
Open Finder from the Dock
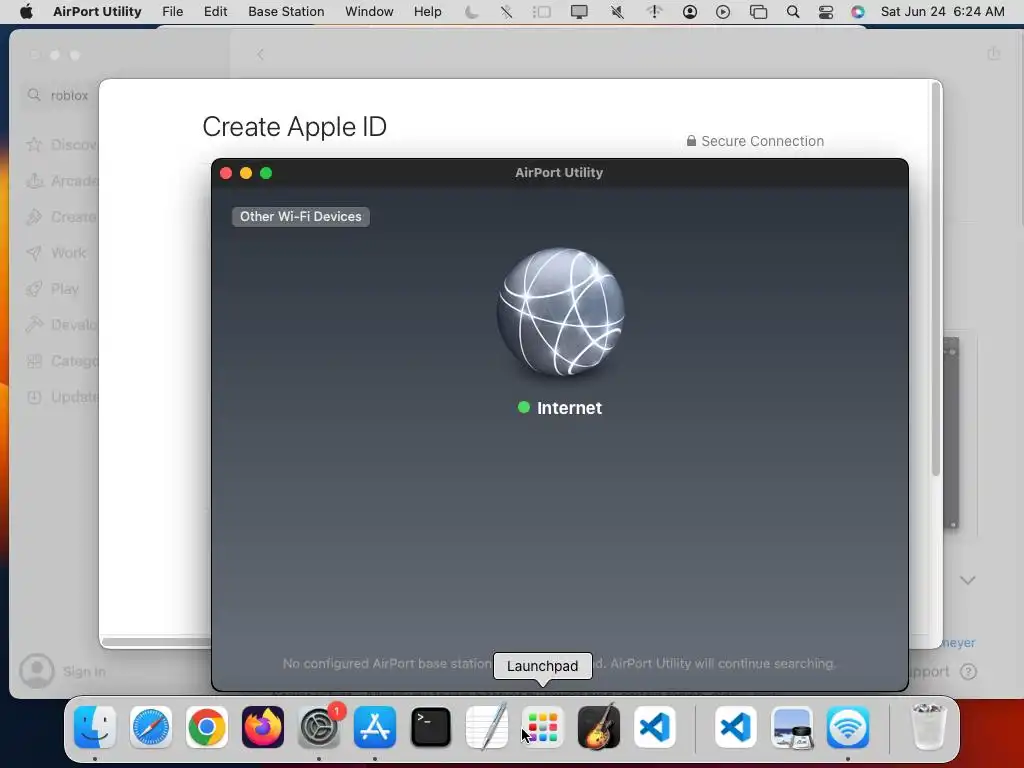click(95, 727)
